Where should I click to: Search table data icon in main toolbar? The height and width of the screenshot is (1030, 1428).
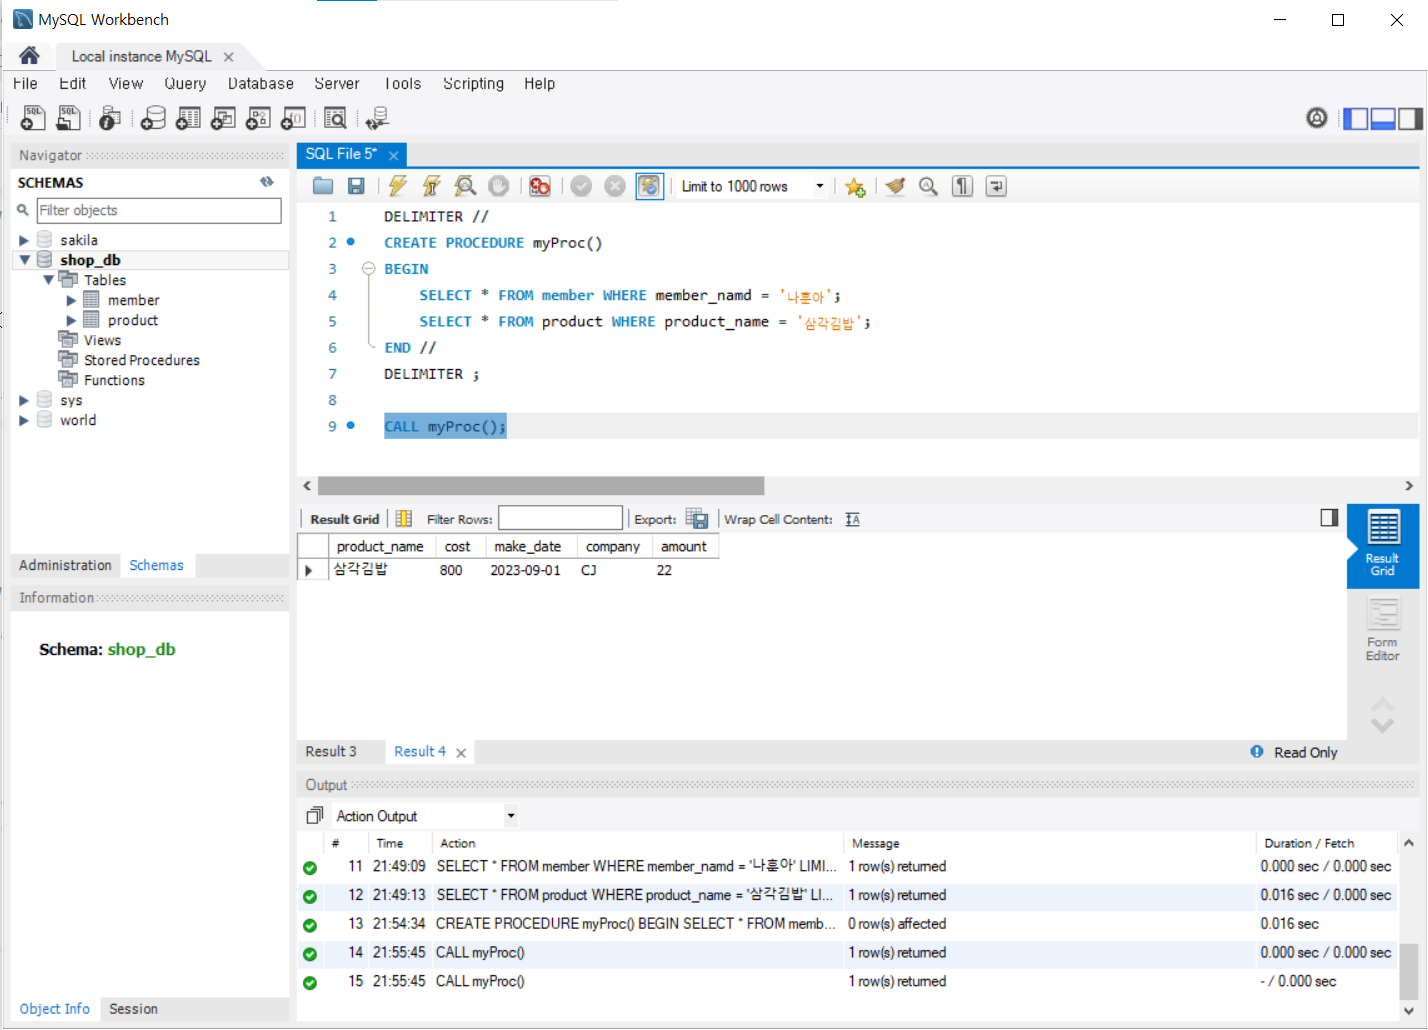(335, 119)
